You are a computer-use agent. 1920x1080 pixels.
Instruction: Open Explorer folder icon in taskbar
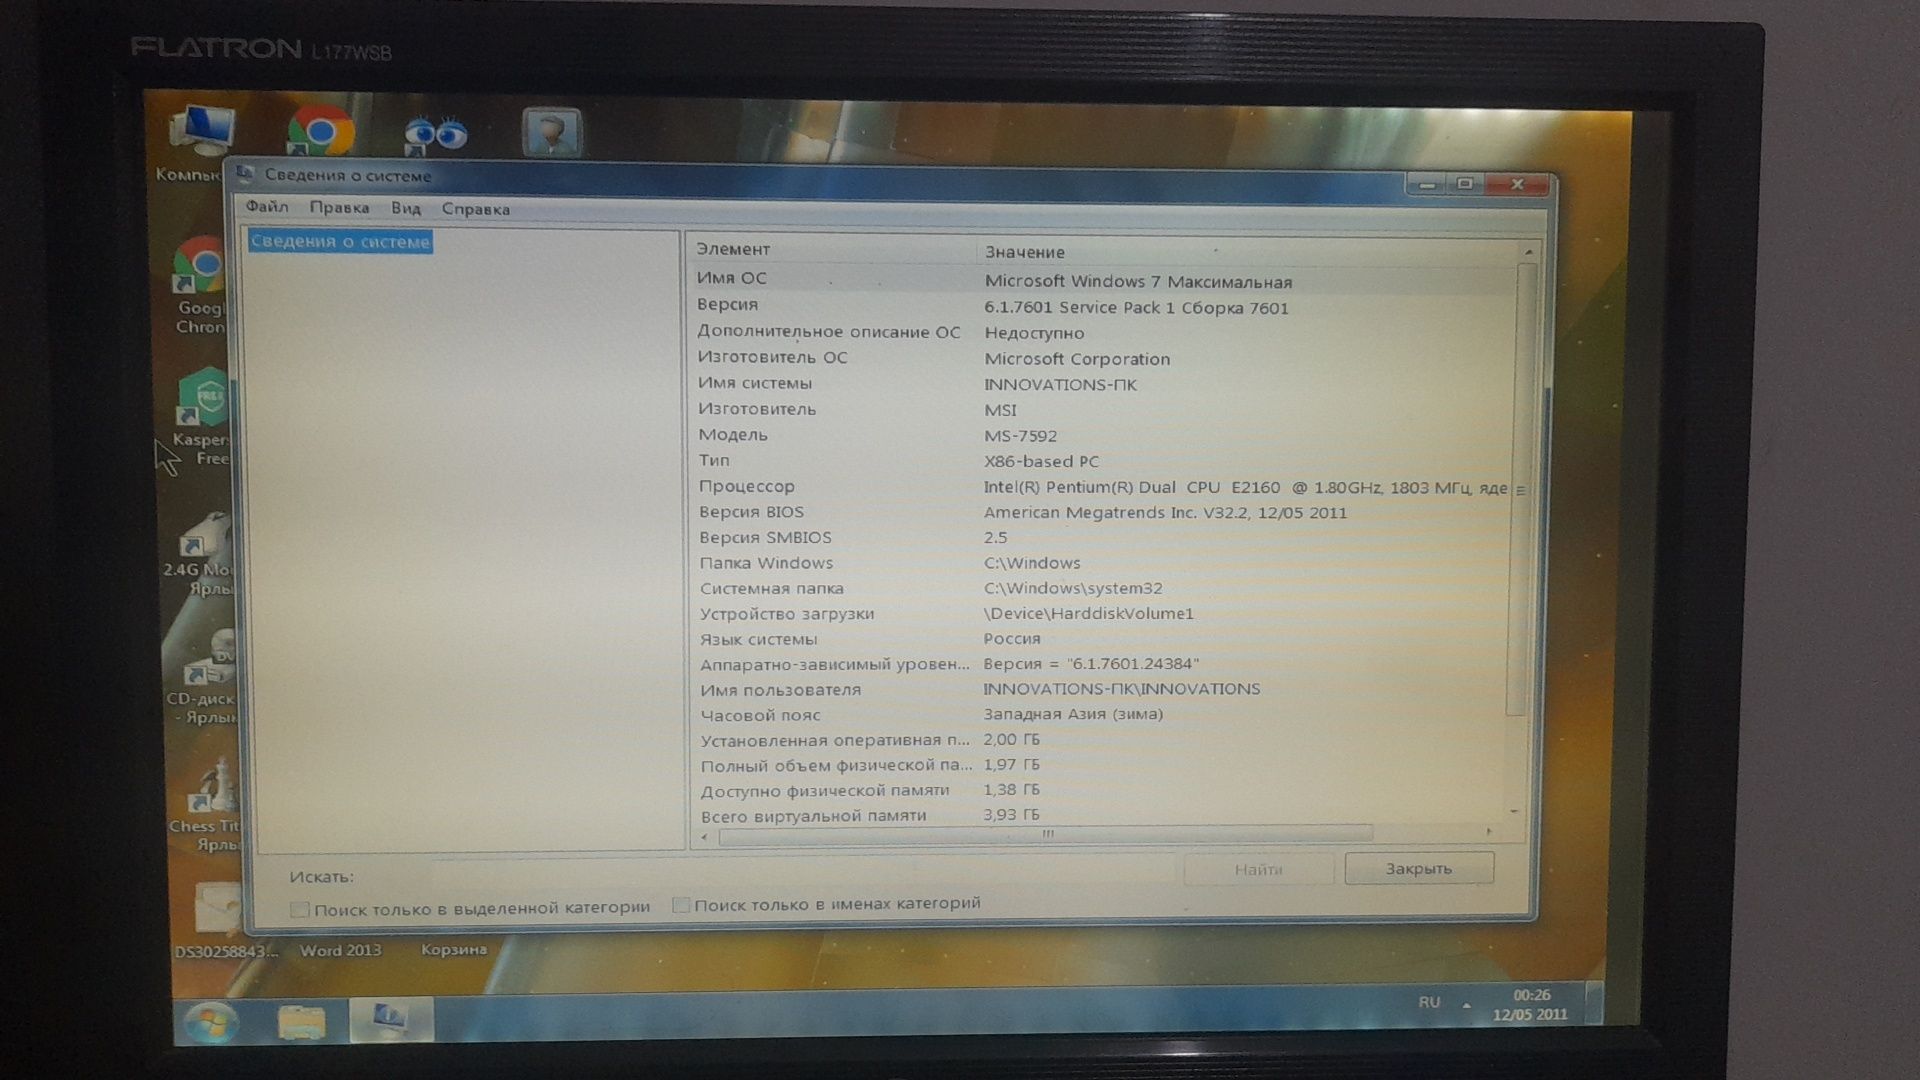click(x=301, y=1022)
